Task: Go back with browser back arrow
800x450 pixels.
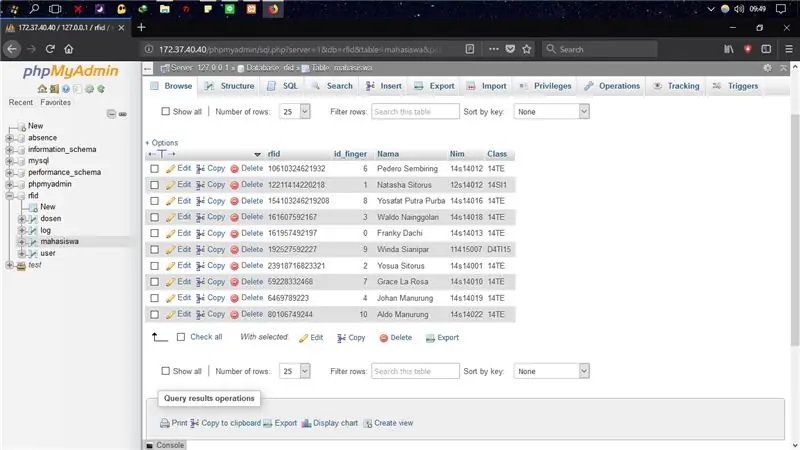Action: tap(12, 49)
